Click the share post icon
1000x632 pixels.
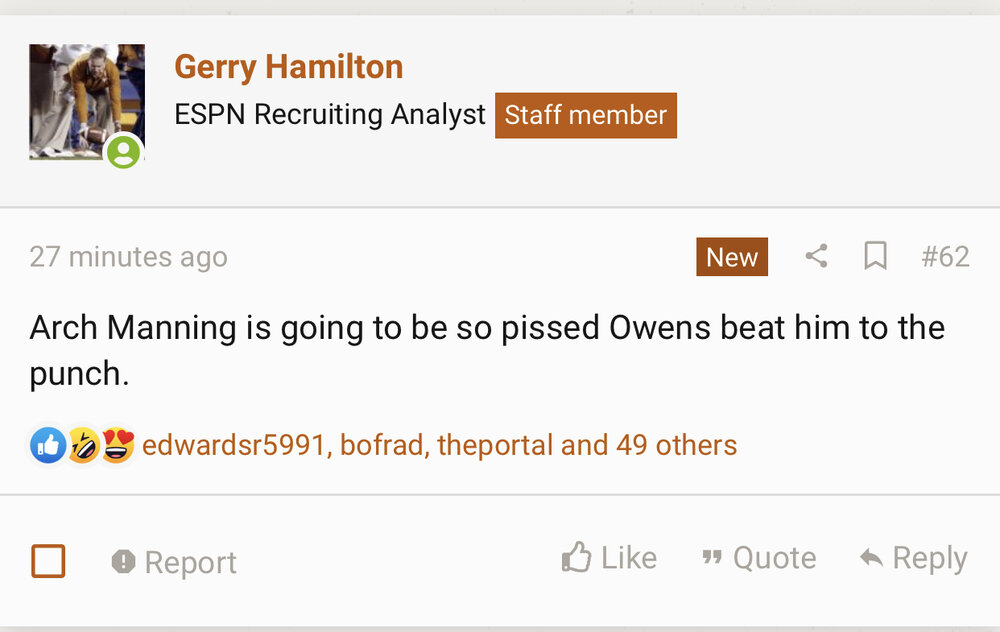[816, 257]
